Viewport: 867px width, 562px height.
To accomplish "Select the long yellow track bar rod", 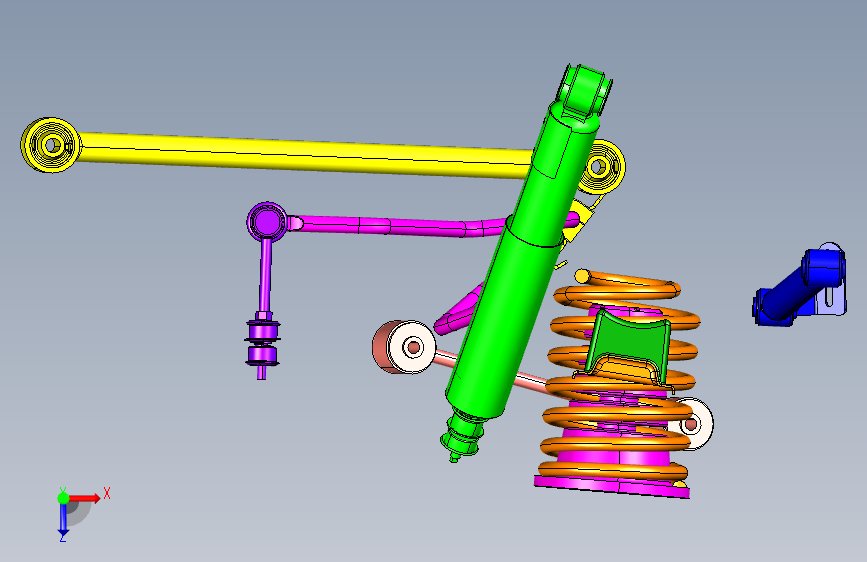I will click(304, 154).
